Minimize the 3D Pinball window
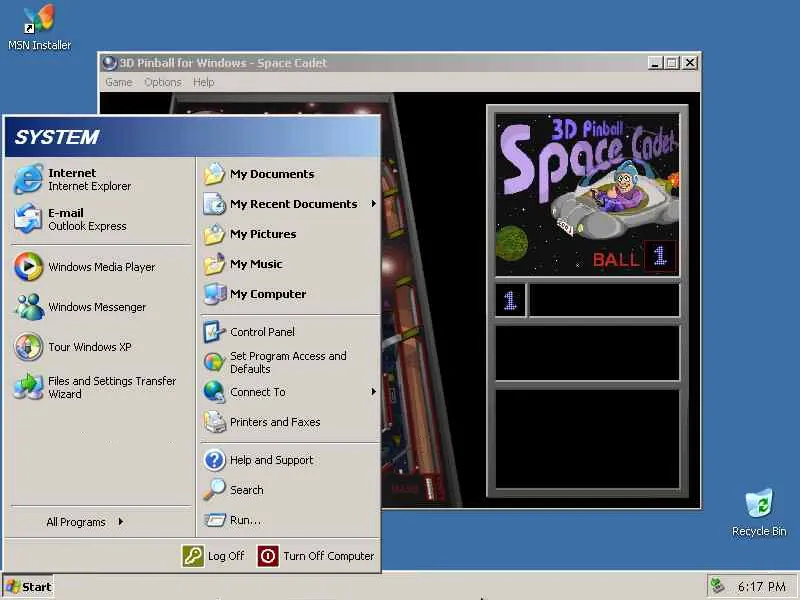This screenshot has height=600, width=800. click(x=656, y=63)
